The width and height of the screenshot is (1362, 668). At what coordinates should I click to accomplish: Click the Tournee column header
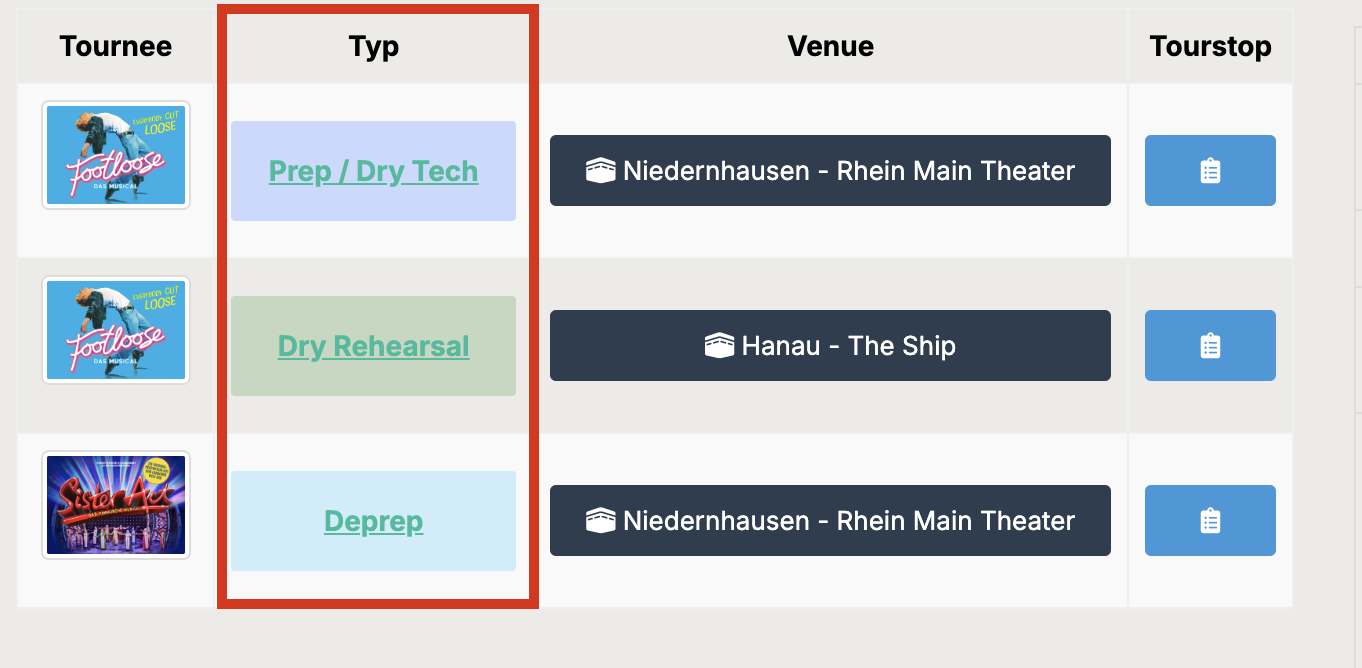coord(116,46)
